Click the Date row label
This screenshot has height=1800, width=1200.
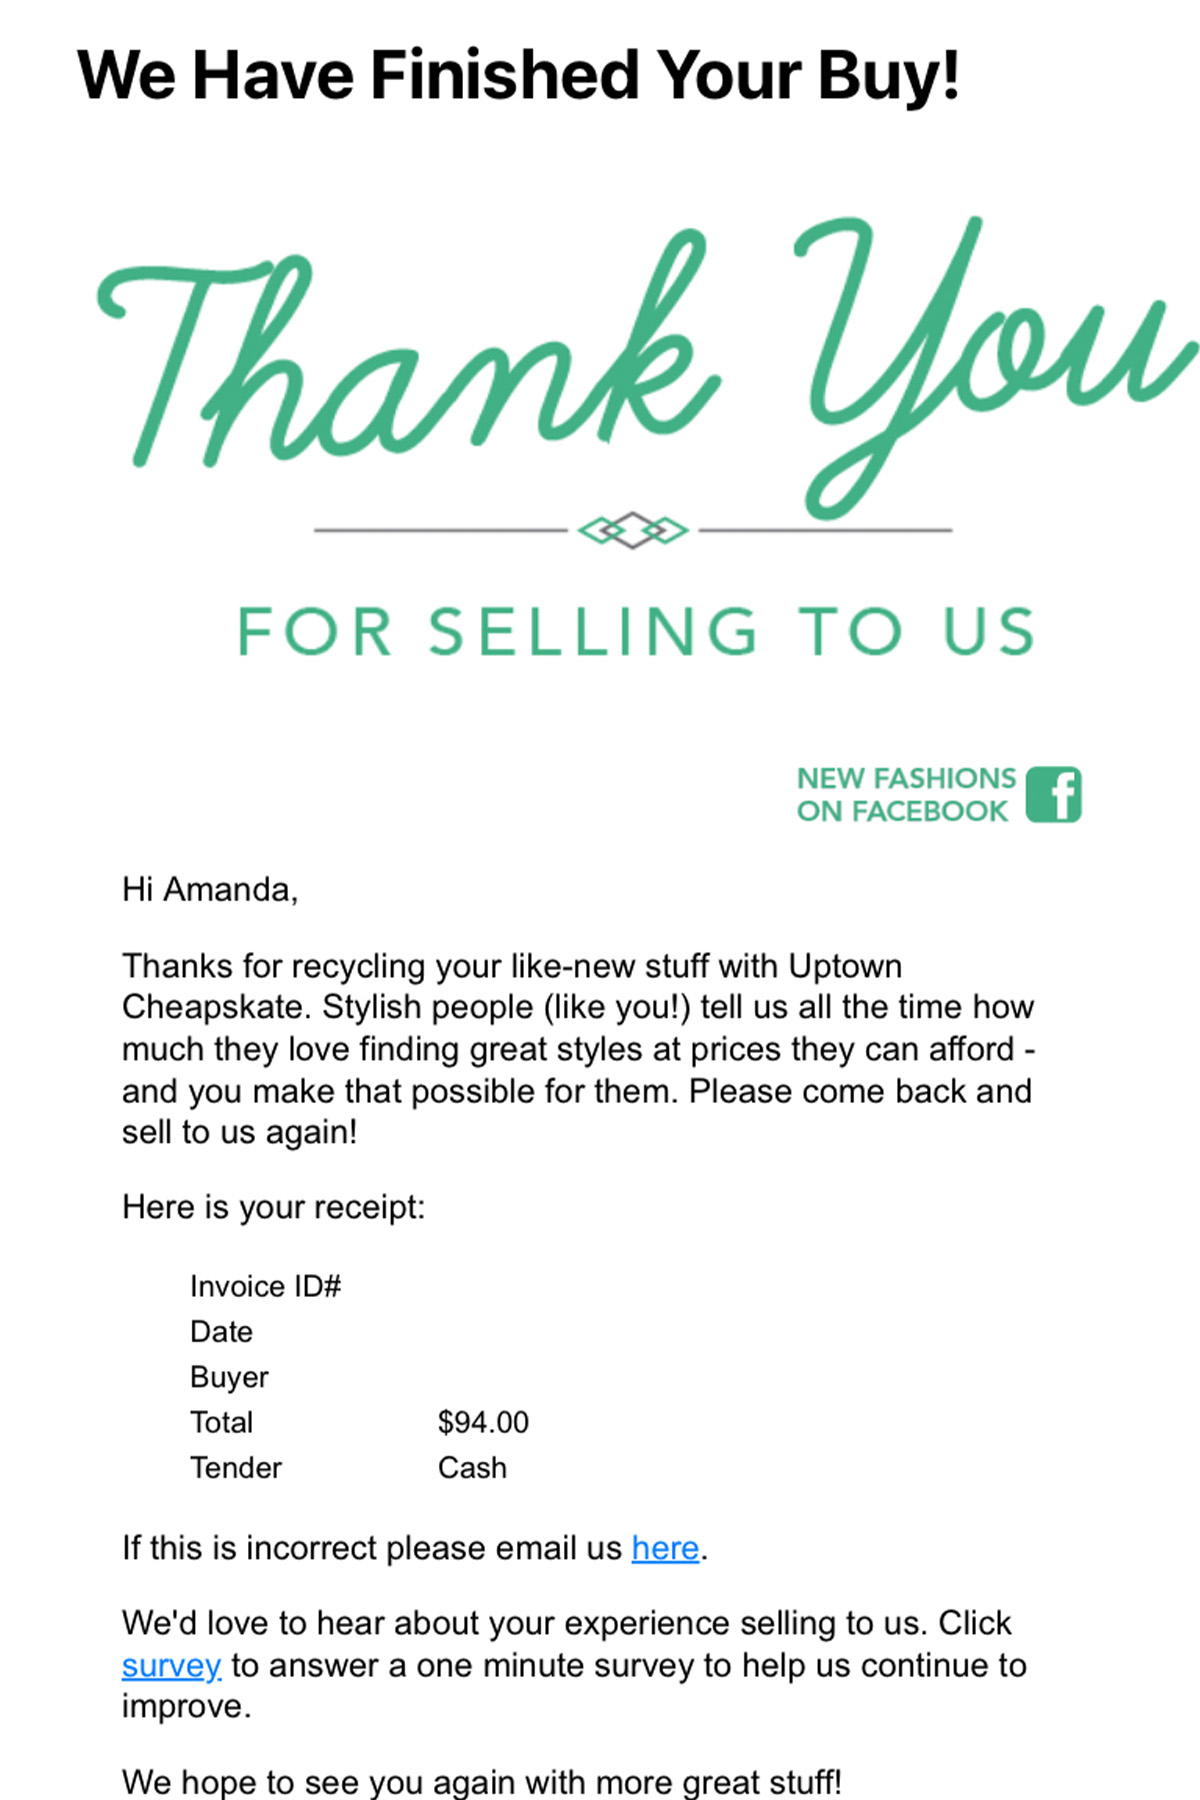tap(221, 1332)
